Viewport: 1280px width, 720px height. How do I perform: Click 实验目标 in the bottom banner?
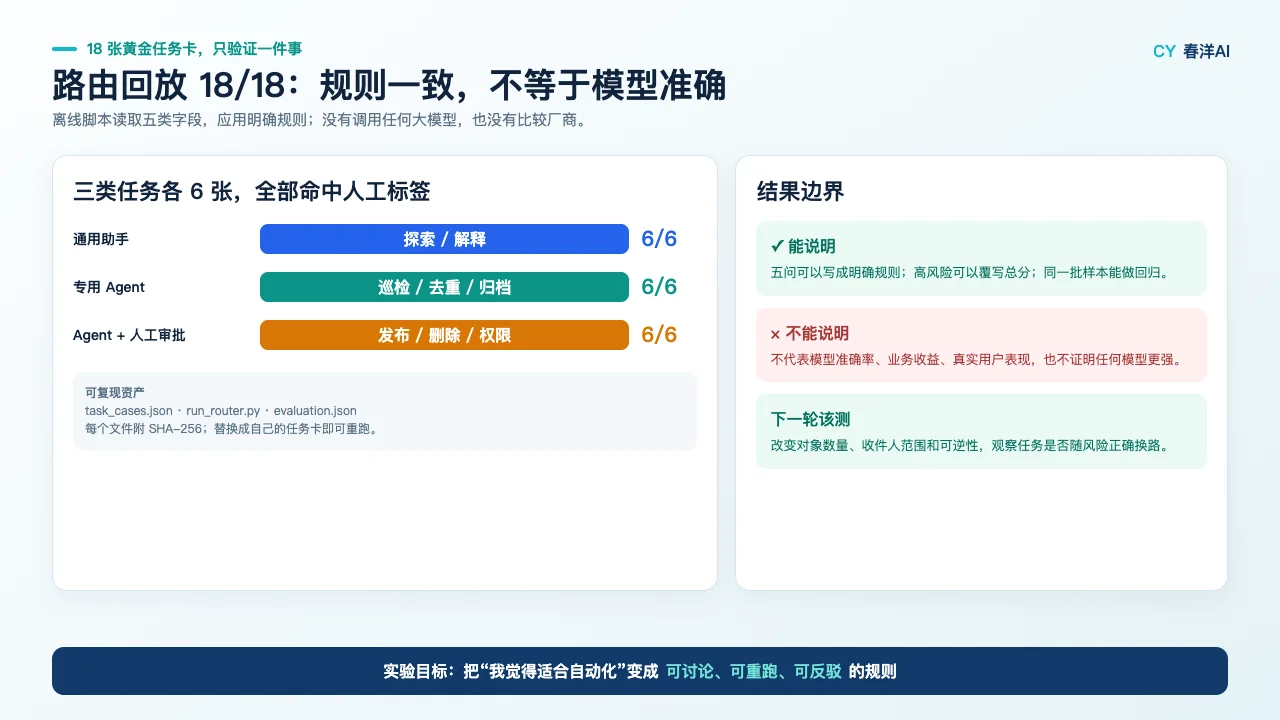coord(416,671)
